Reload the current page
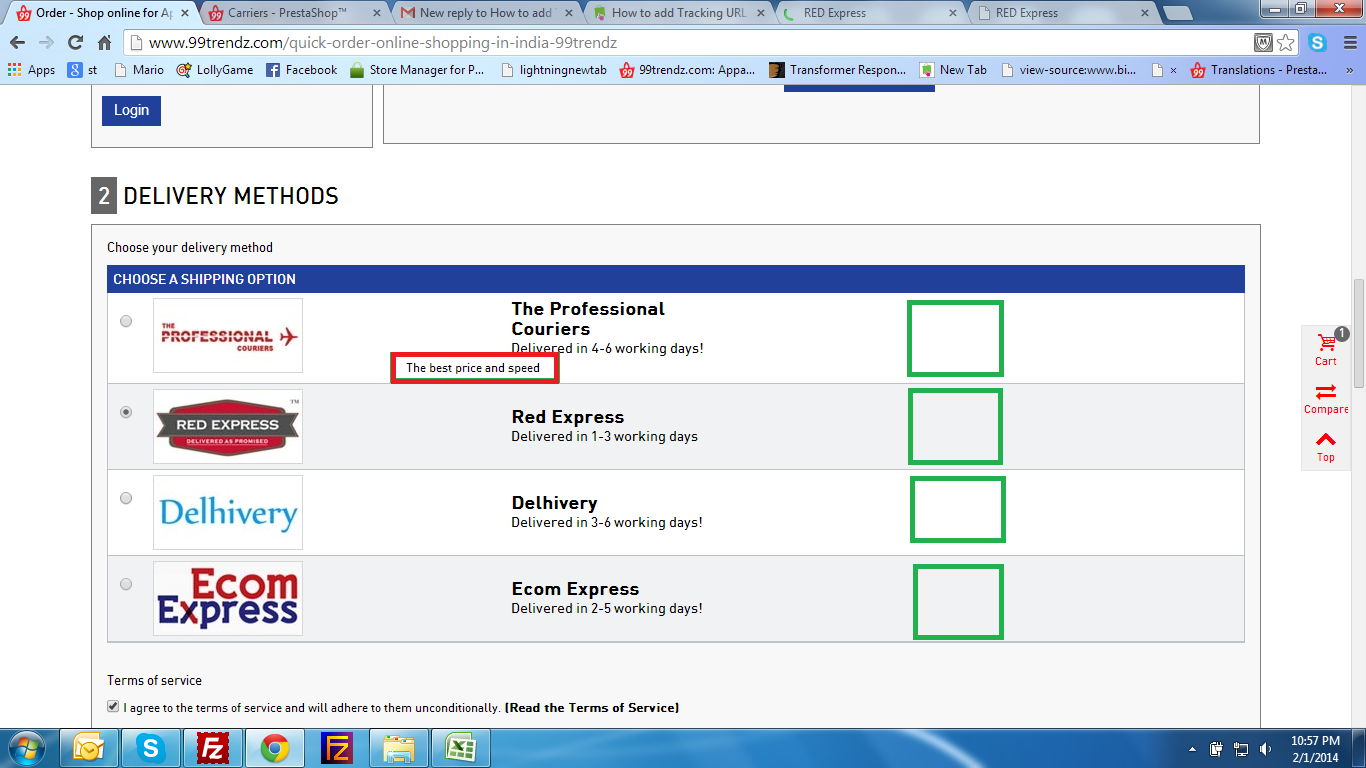The image size is (1366, 768). (x=75, y=43)
